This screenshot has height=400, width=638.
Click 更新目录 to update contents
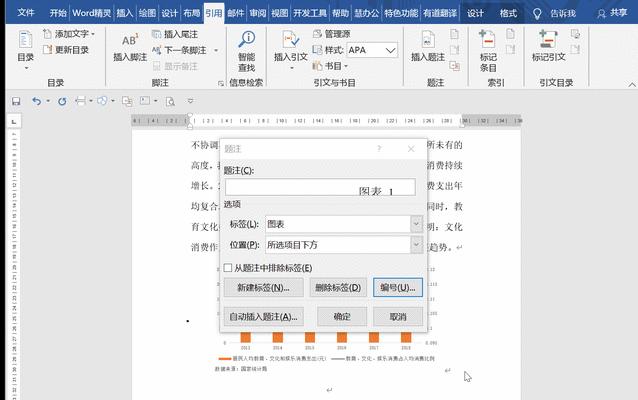[x=66, y=50]
